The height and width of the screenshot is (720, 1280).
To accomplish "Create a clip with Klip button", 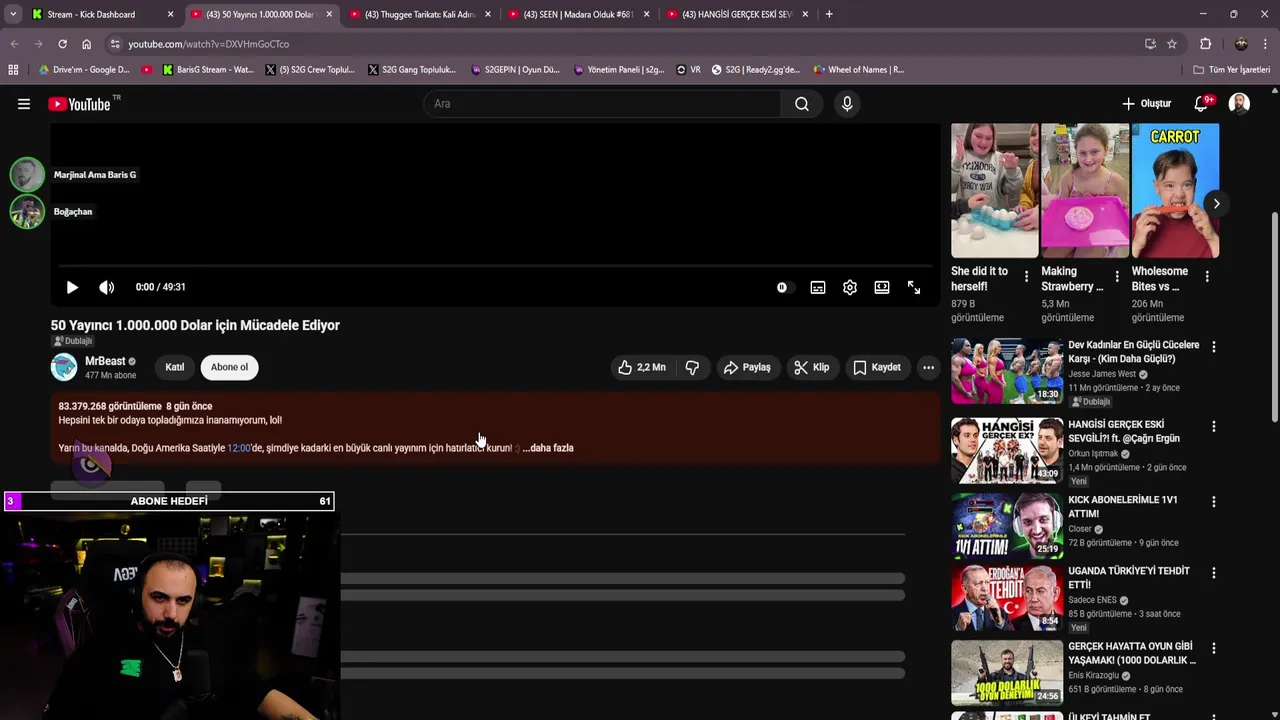I will (x=811, y=367).
